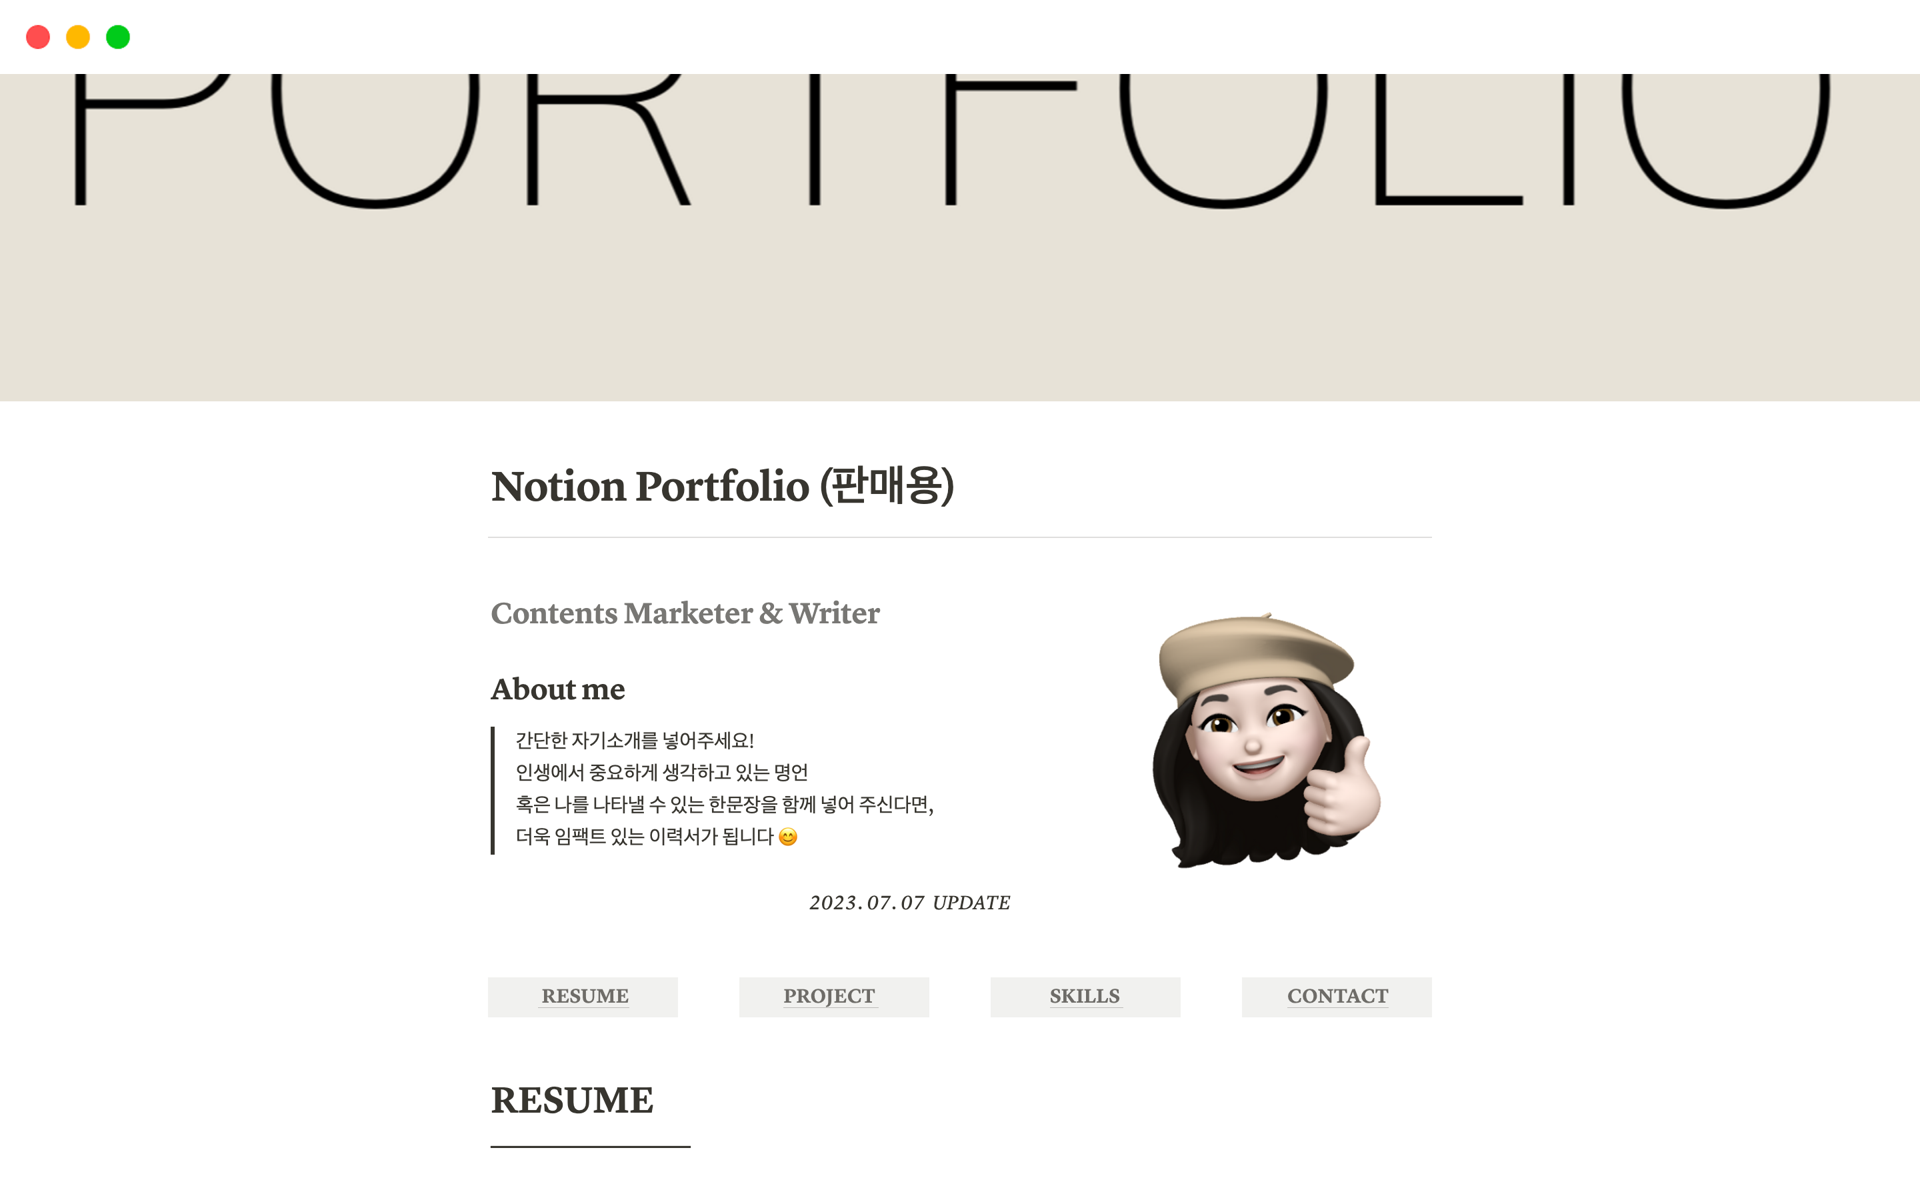Screen dimensions: 1920x1200
Task: Select the CONTACT tab
Action: coord(1335,993)
